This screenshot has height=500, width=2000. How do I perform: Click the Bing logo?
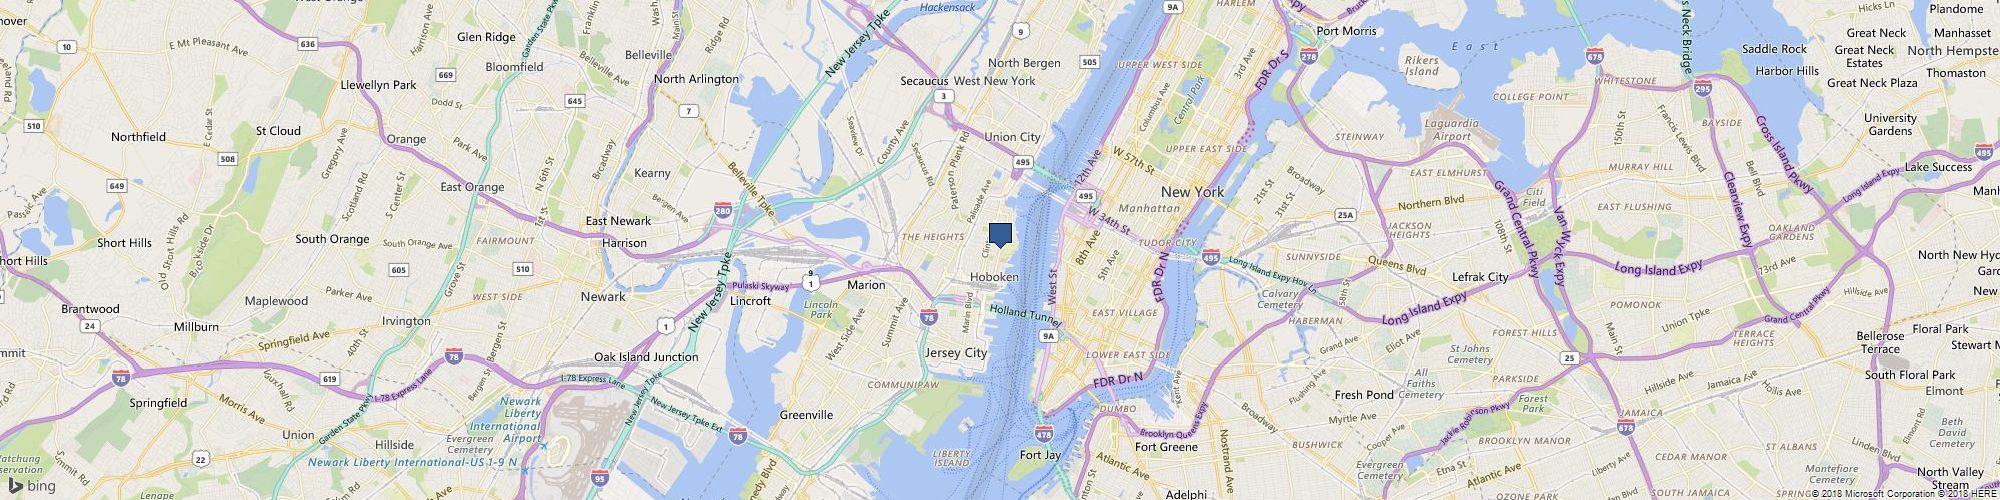(x=32, y=487)
